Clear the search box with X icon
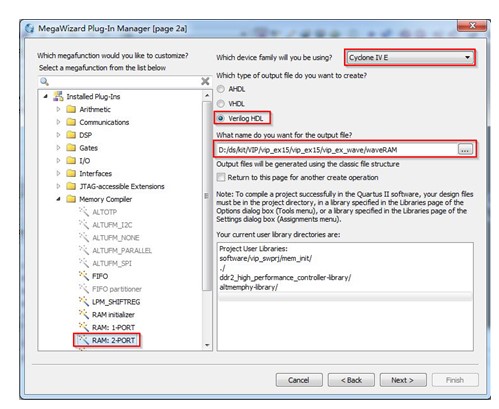 point(205,81)
